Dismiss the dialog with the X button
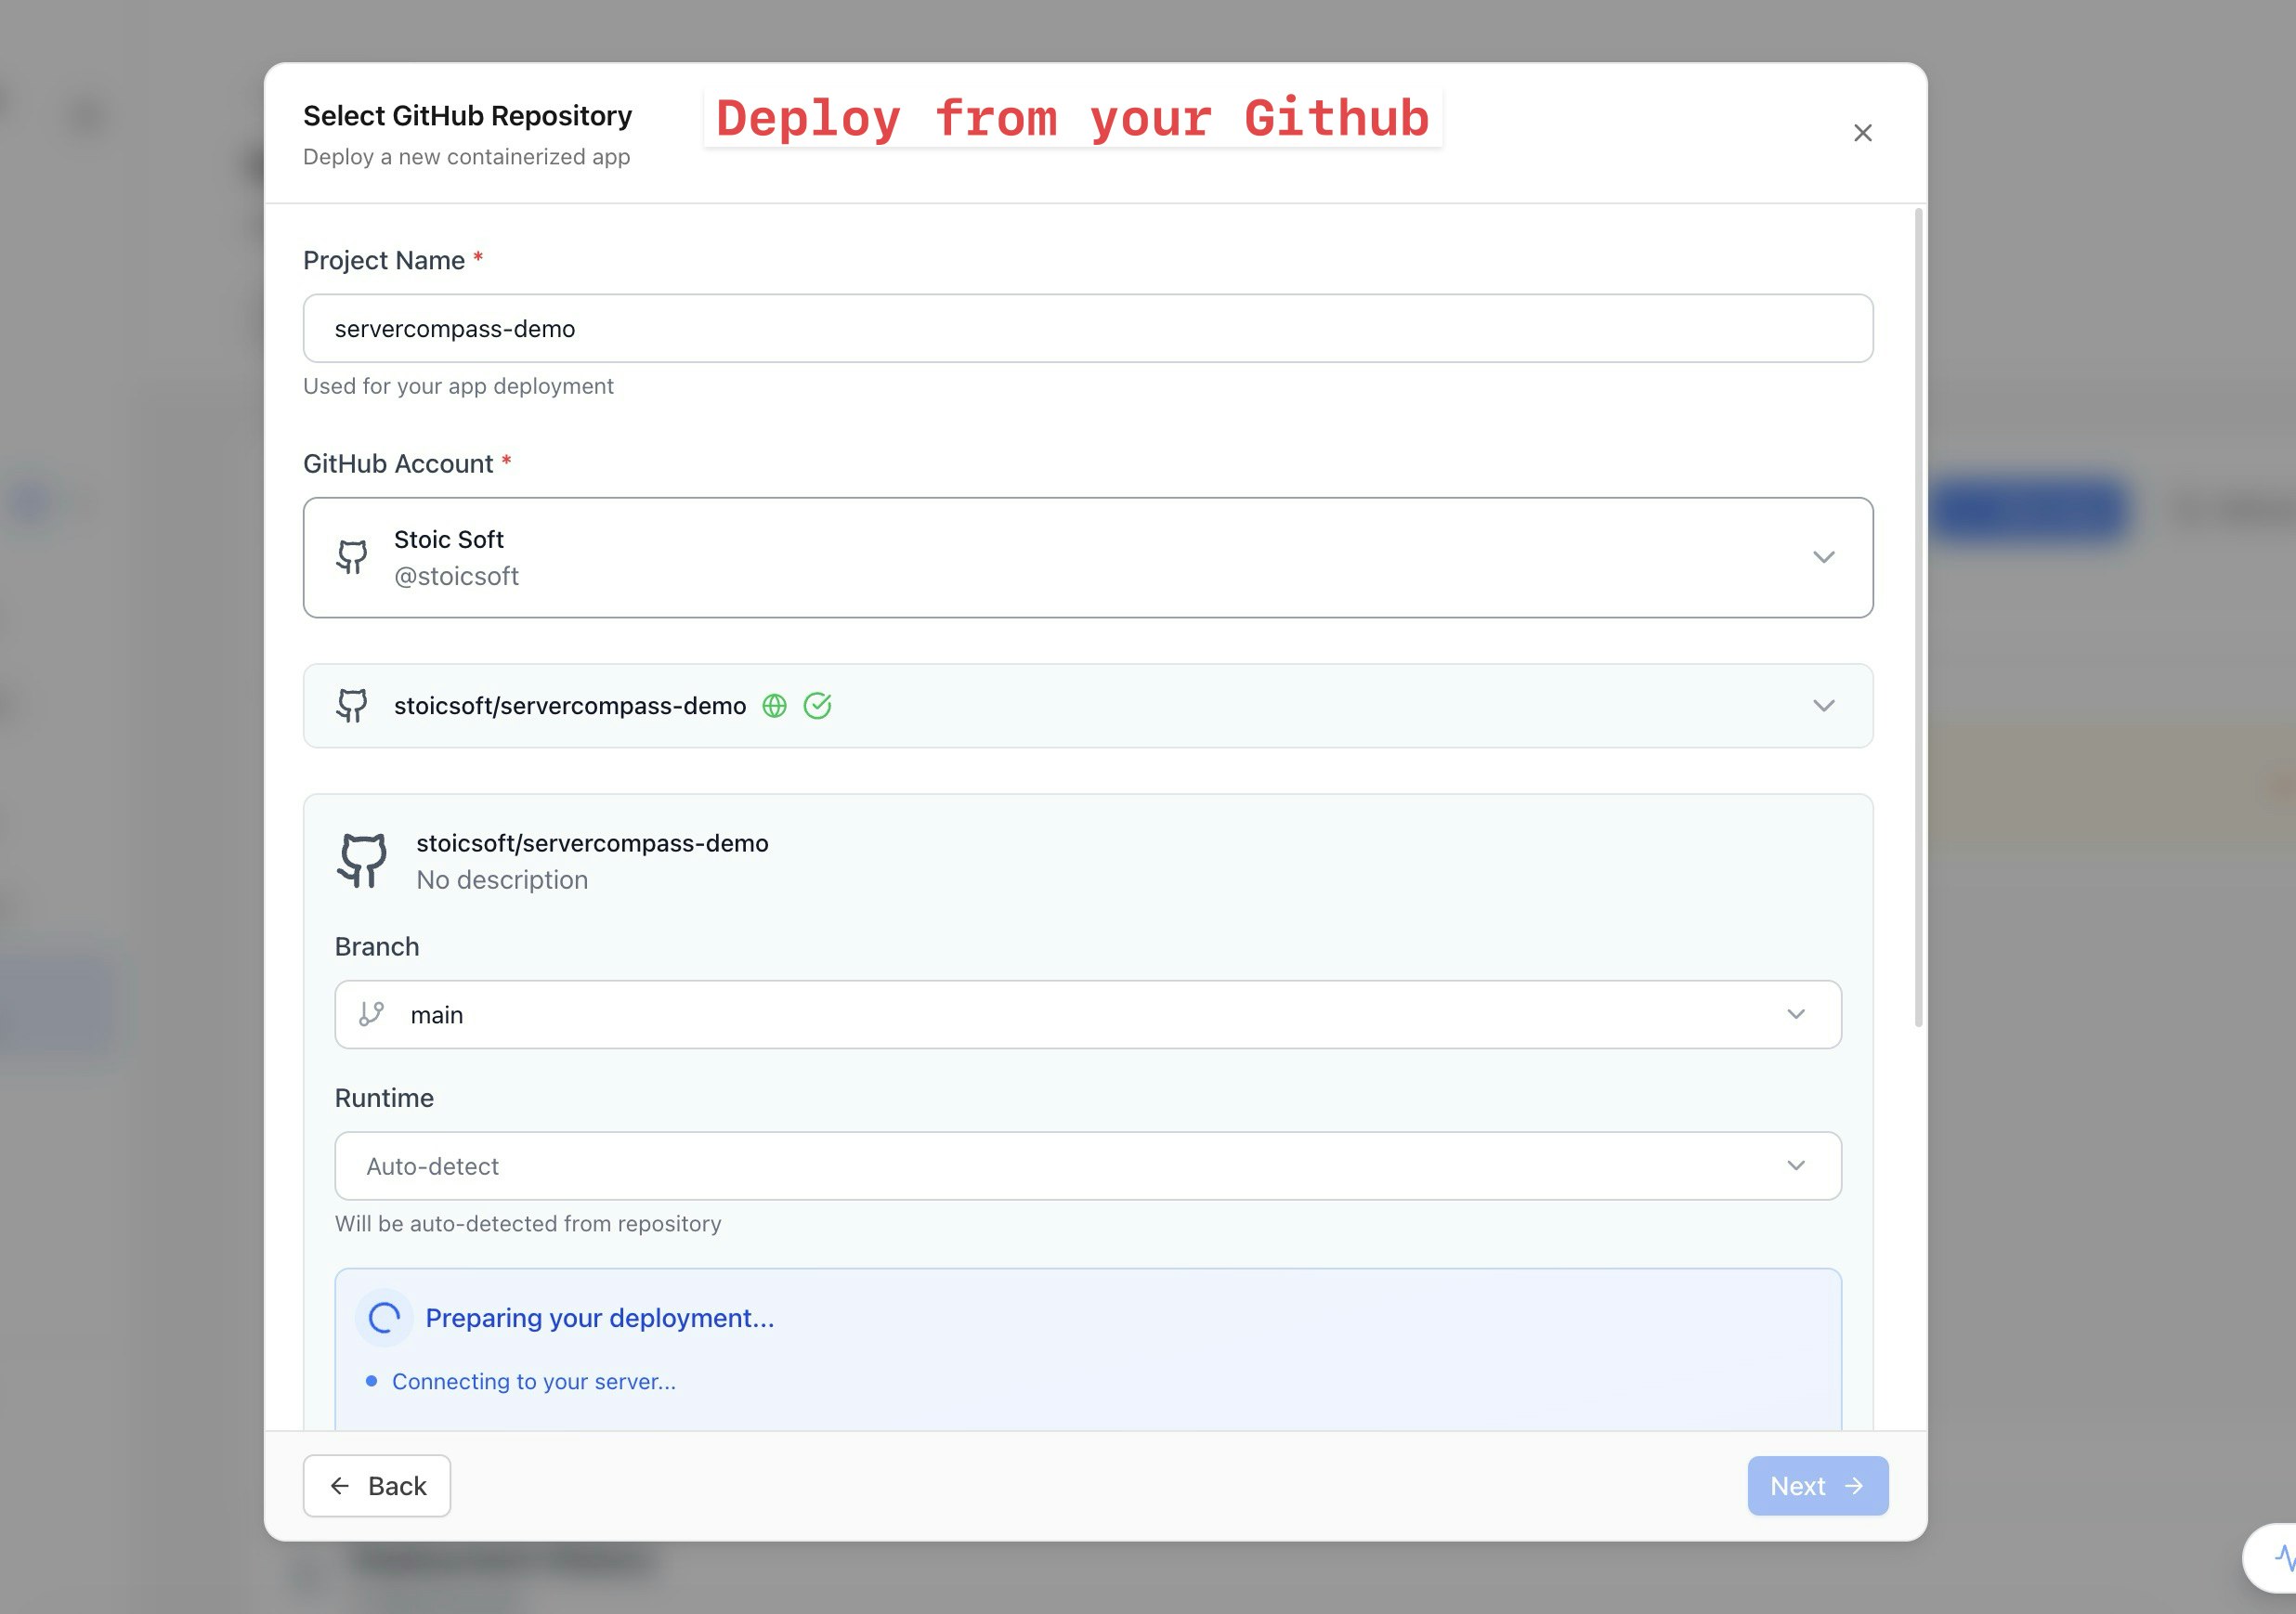The height and width of the screenshot is (1614, 2296). point(1862,132)
